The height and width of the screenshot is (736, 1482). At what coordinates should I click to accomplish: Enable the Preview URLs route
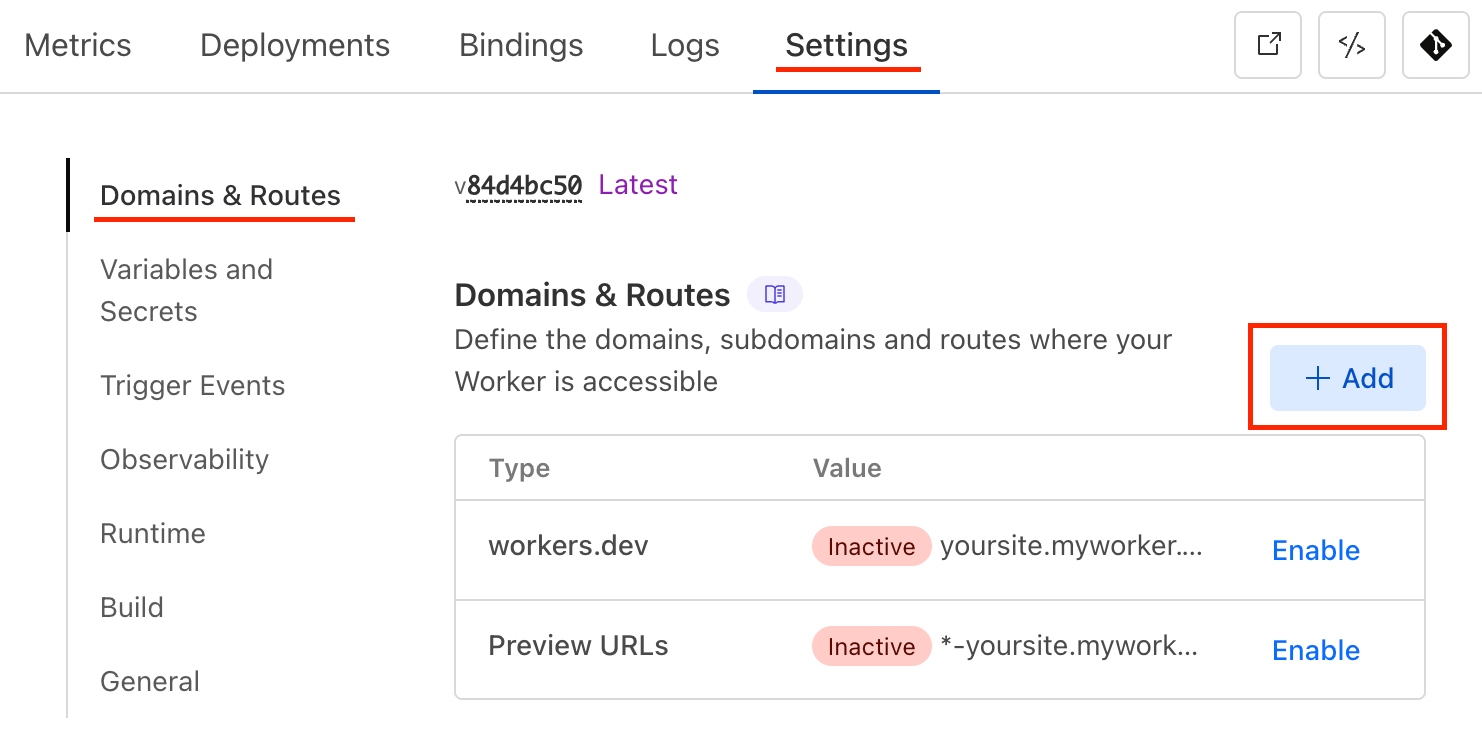(1316, 650)
